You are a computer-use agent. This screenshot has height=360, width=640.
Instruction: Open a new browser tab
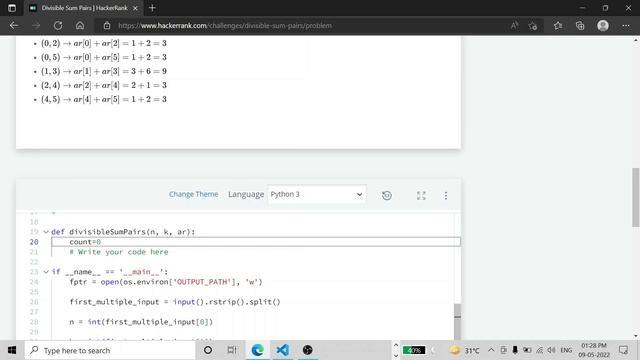click(x=152, y=8)
